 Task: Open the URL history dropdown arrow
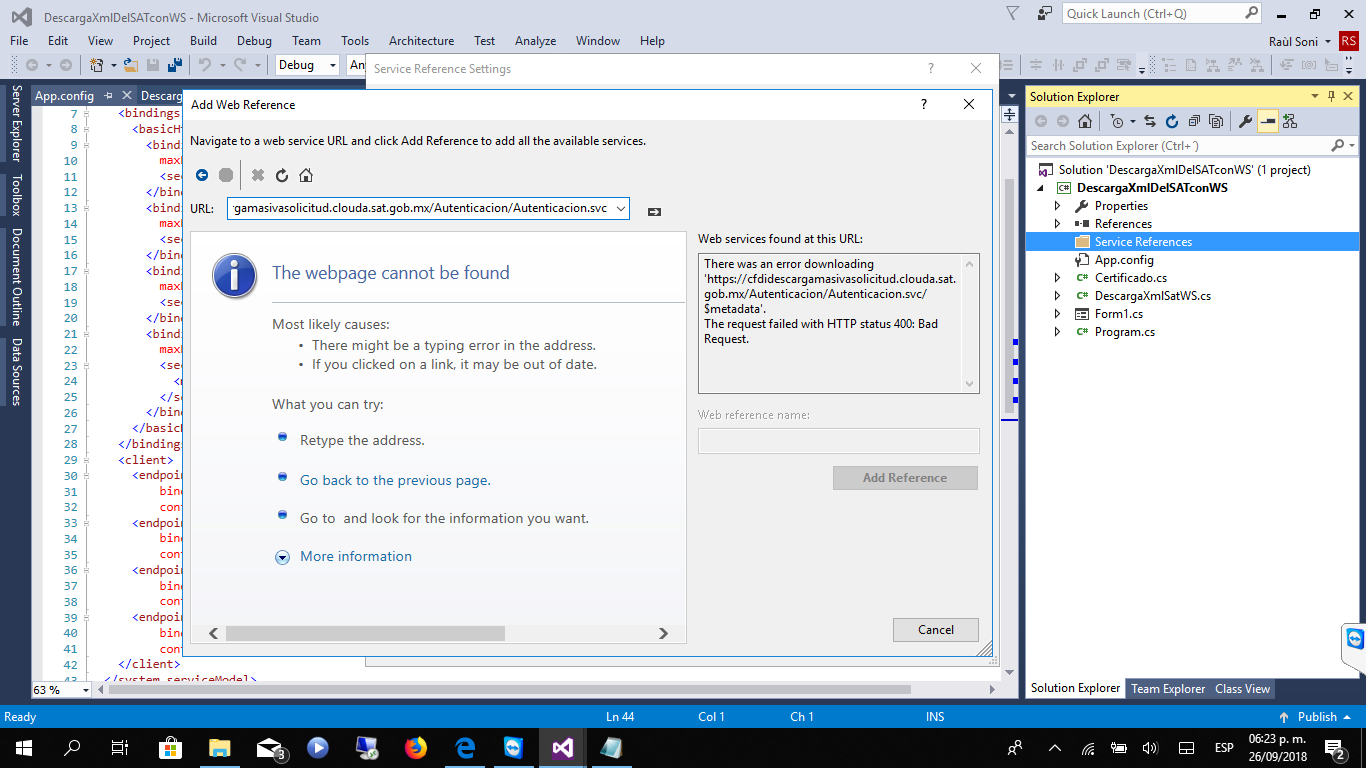[621, 208]
